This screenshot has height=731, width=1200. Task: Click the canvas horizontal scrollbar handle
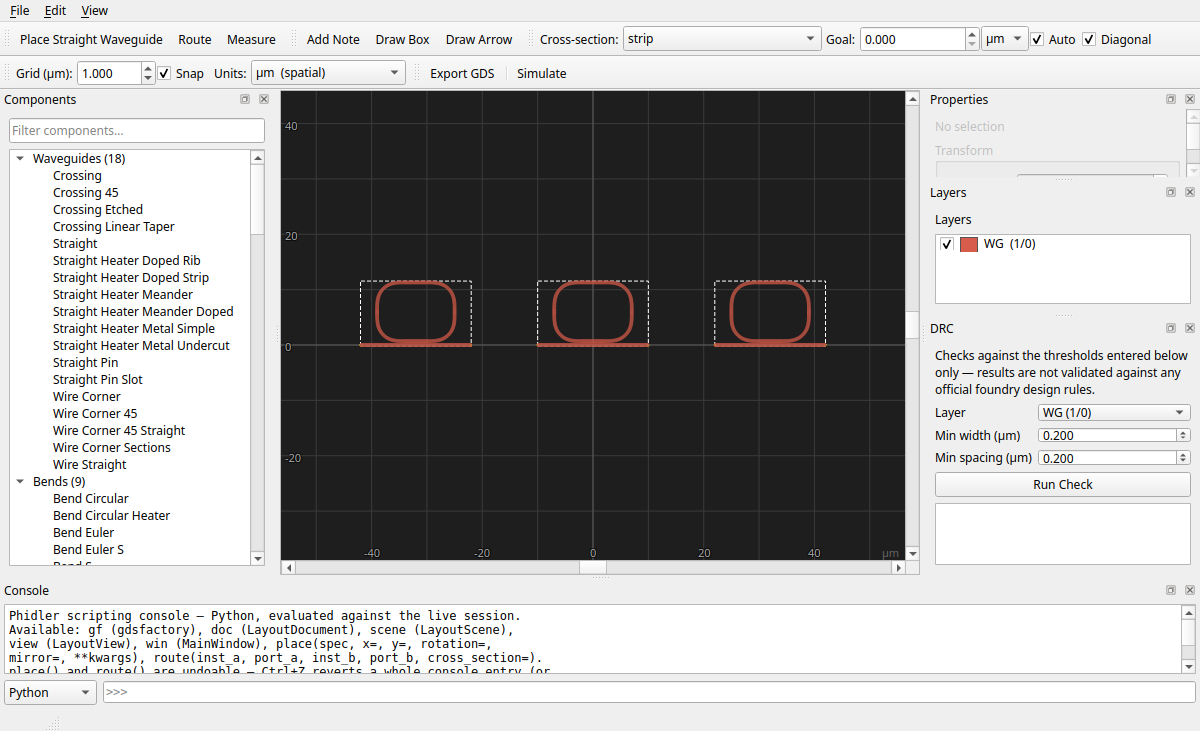pyautogui.click(x=593, y=567)
